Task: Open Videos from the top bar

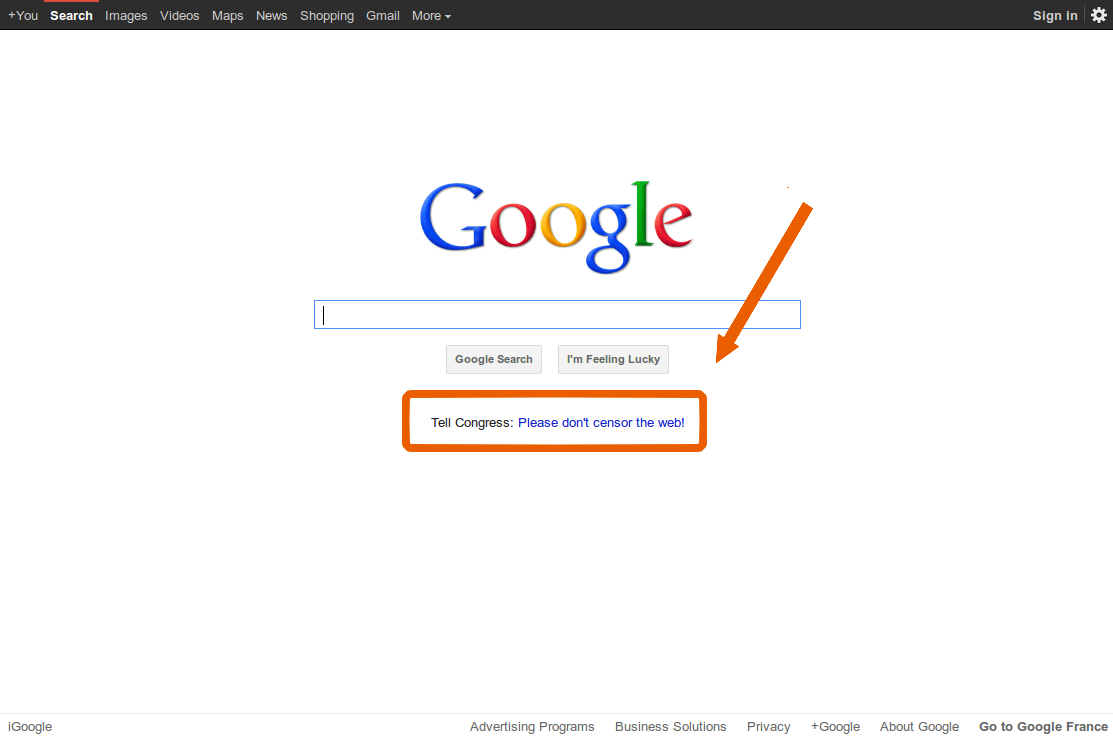Action: tap(180, 16)
